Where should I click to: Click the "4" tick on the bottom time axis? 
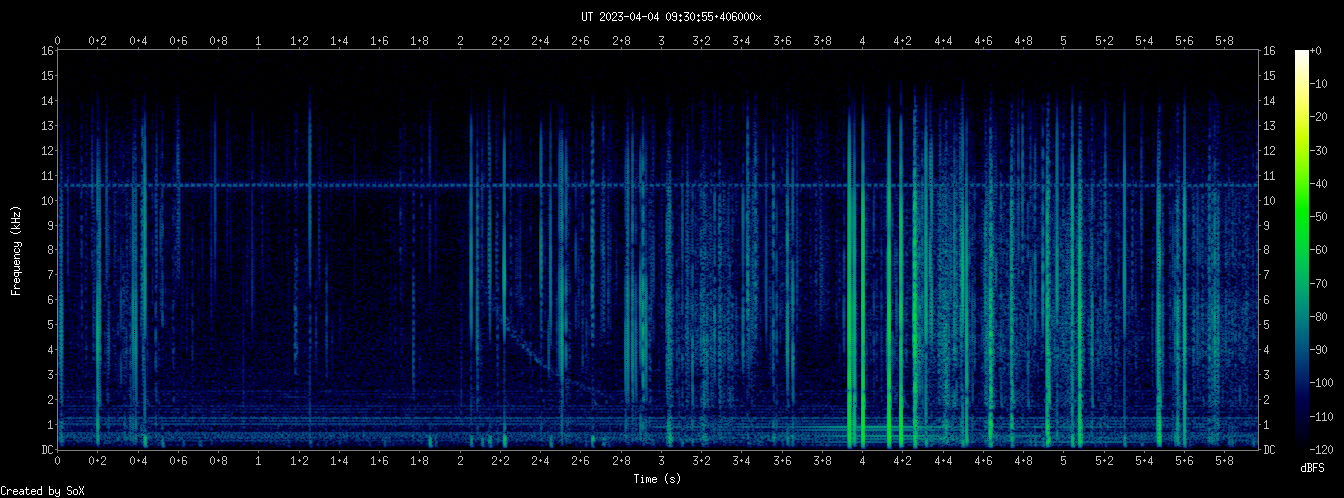point(862,462)
